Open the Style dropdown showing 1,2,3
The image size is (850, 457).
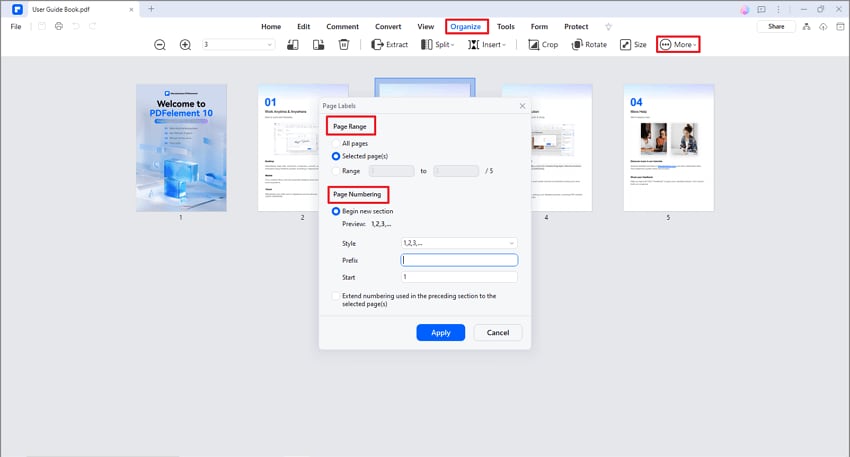pyautogui.click(x=459, y=243)
